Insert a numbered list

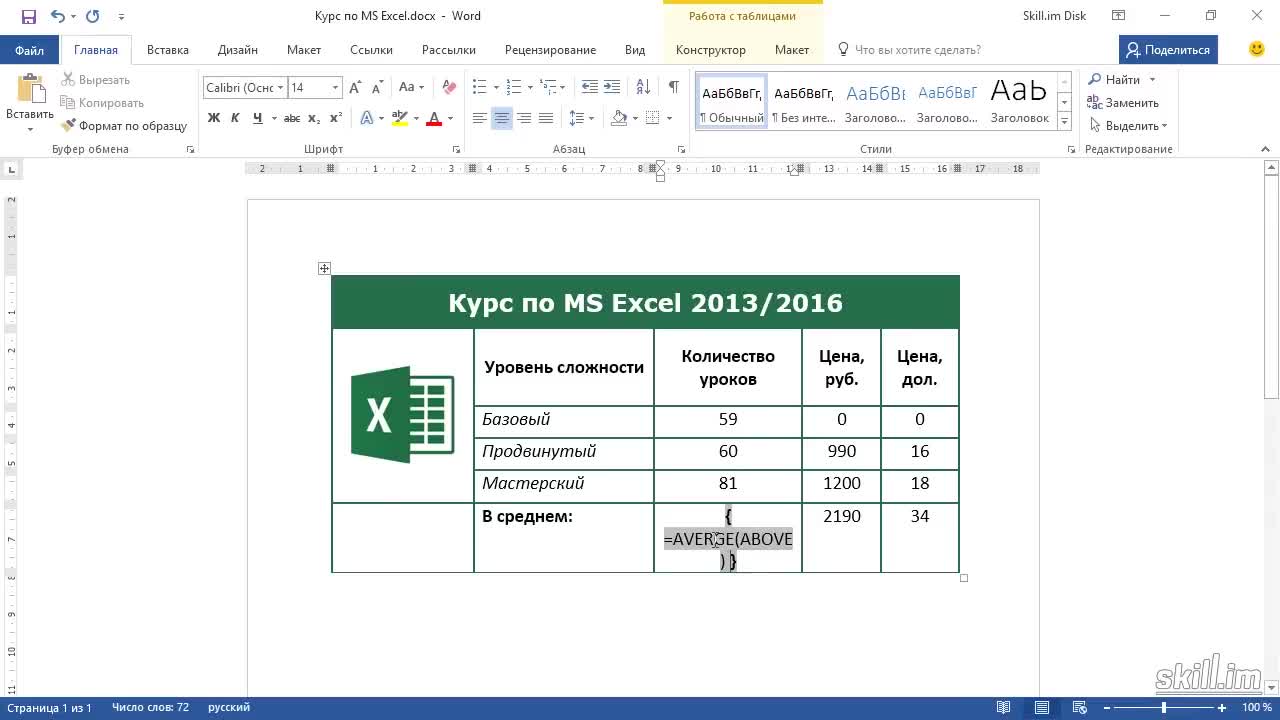[514, 88]
